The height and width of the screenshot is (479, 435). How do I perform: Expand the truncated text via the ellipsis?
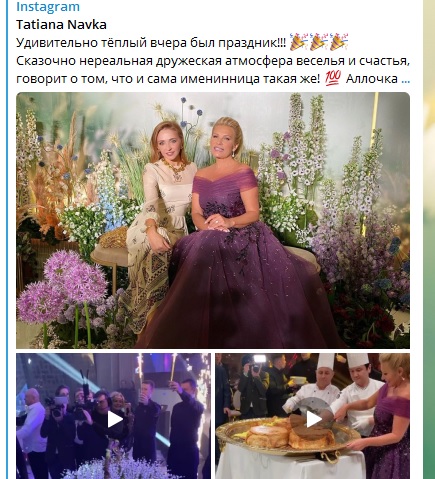click(406, 79)
